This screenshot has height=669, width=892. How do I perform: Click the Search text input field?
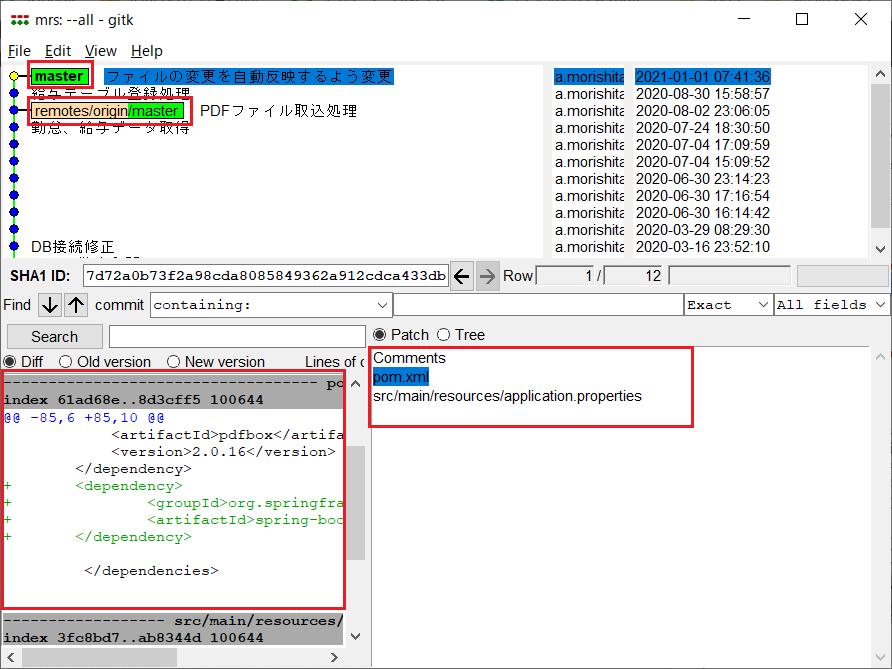(237, 337)
